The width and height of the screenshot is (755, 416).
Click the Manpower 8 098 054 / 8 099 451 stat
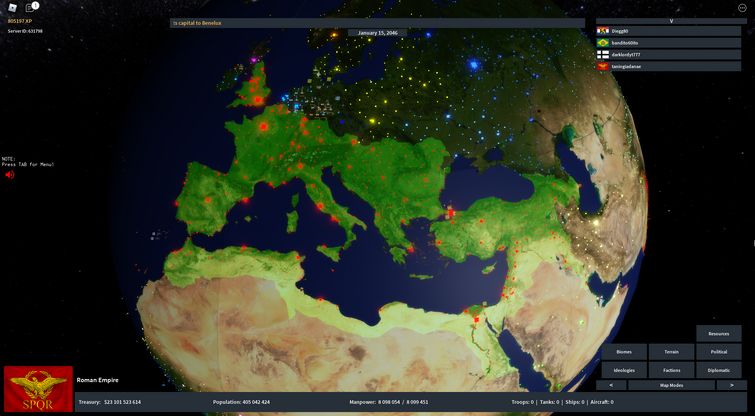pos(389,402)
